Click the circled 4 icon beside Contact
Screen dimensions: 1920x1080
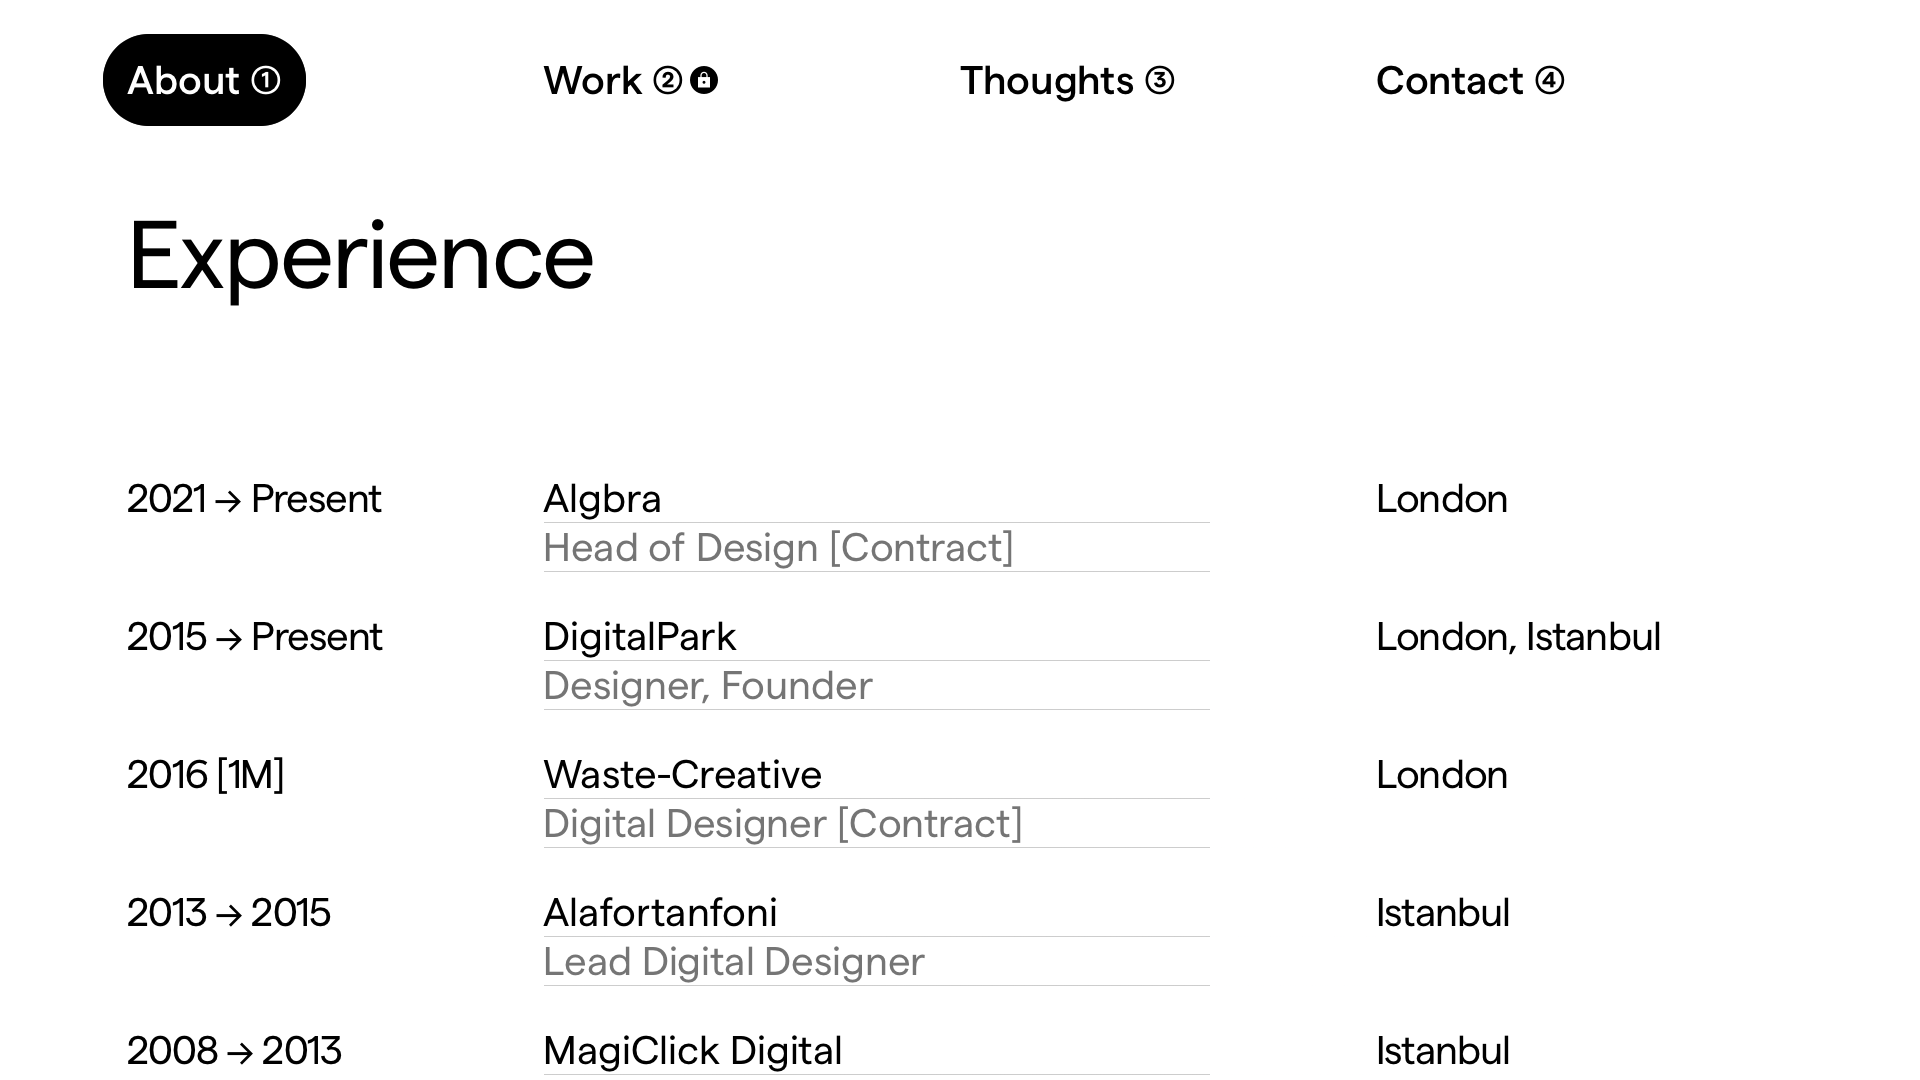1549,80
